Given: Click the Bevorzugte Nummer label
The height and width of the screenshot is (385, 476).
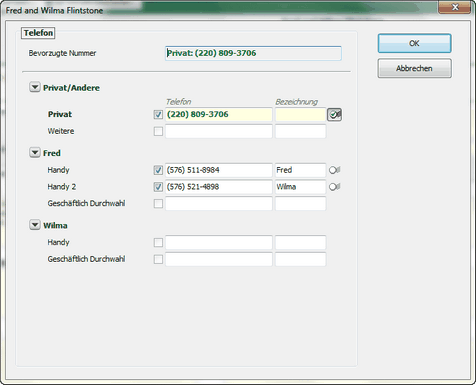Looking at the screenshot, I should pyautogui.click(x=62, y=53).
